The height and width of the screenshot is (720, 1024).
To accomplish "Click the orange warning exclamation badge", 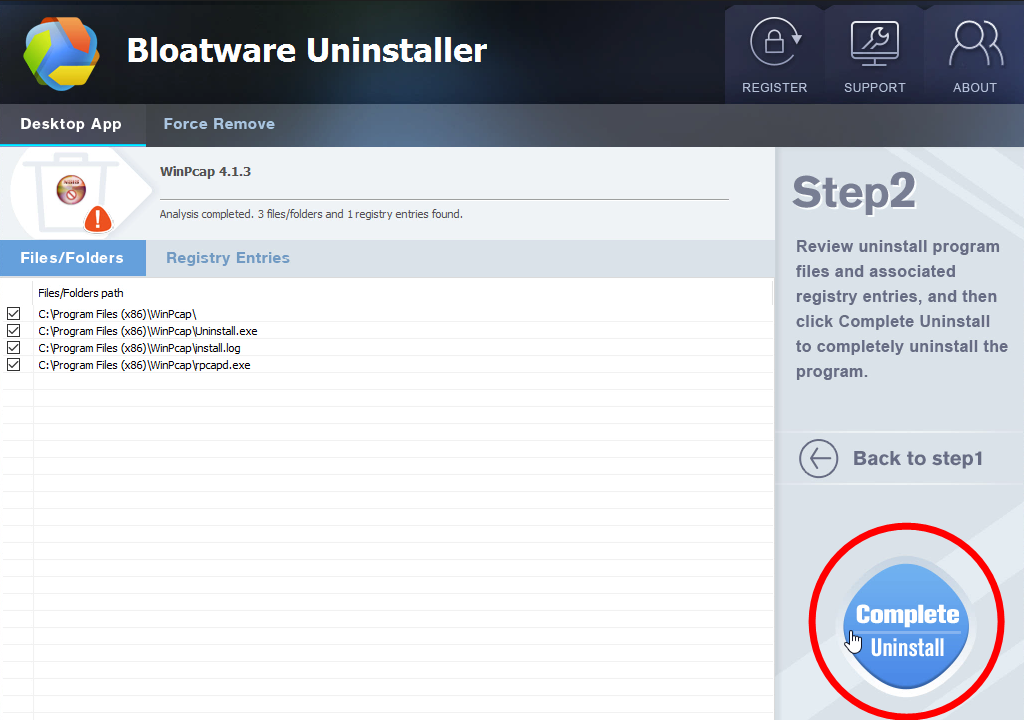I will 98,219.
